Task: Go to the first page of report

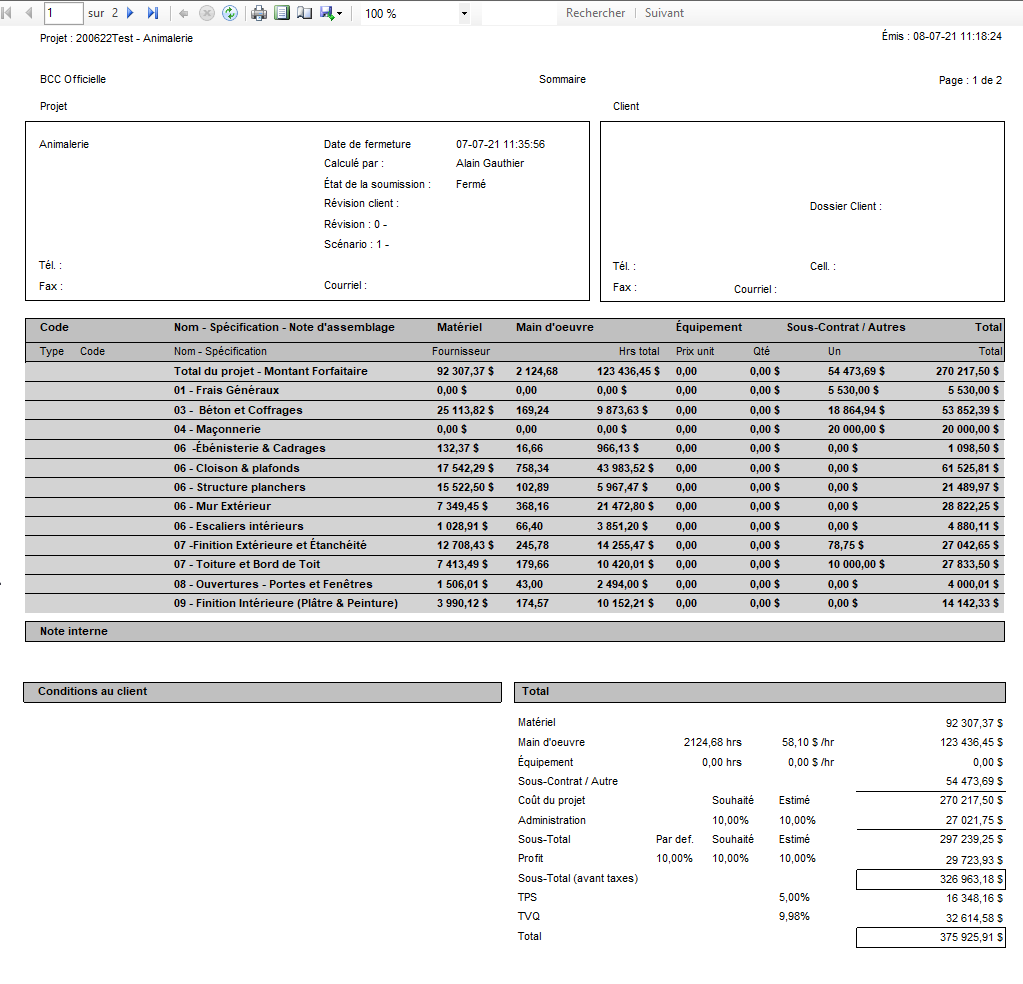Action: pos(8,13)
